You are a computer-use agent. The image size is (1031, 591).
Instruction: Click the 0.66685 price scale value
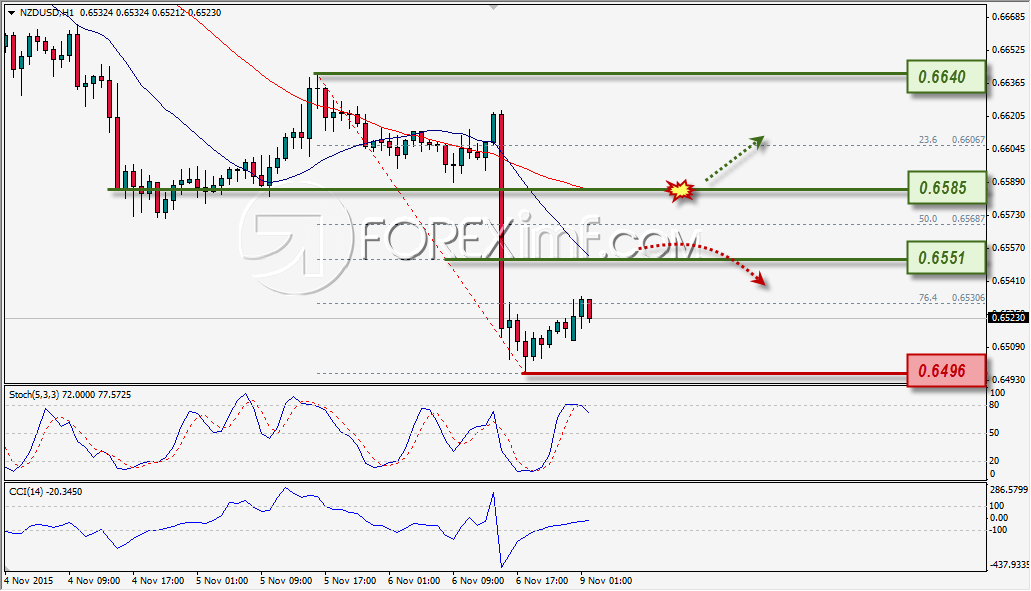[1008, 16]
